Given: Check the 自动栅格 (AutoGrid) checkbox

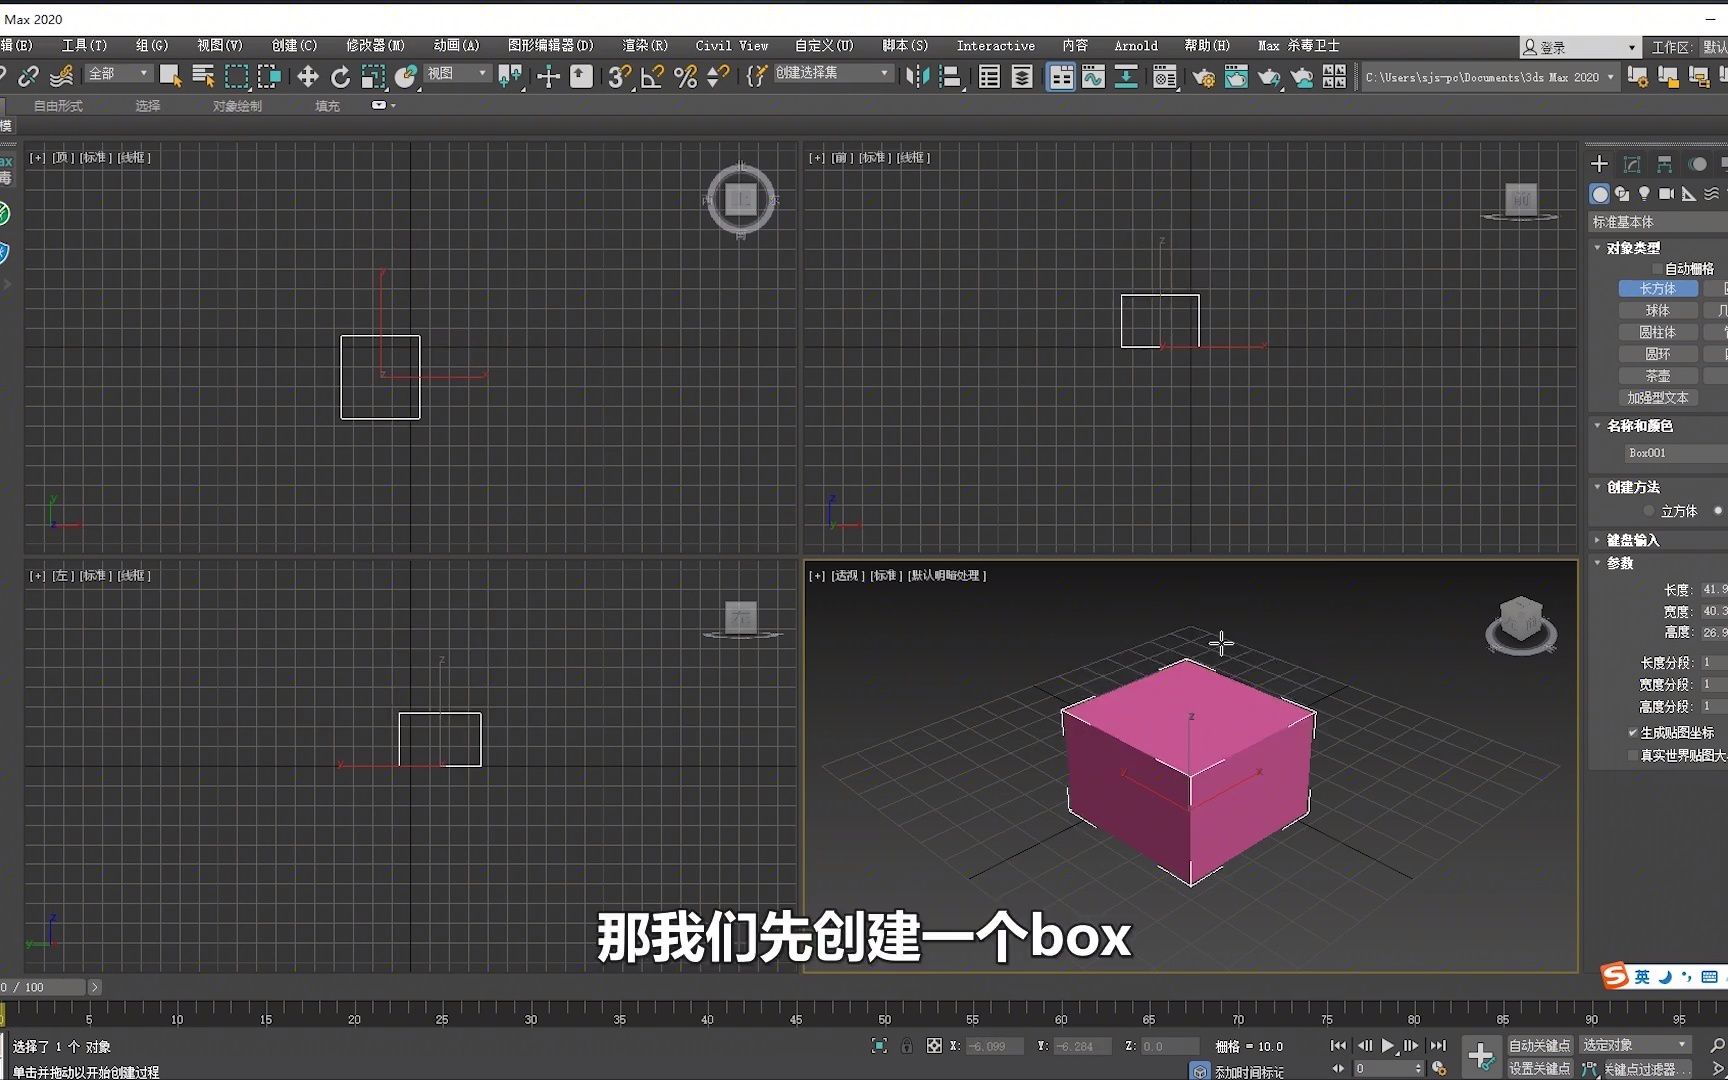Looking at the screenshot, I should click(1657, 268).
